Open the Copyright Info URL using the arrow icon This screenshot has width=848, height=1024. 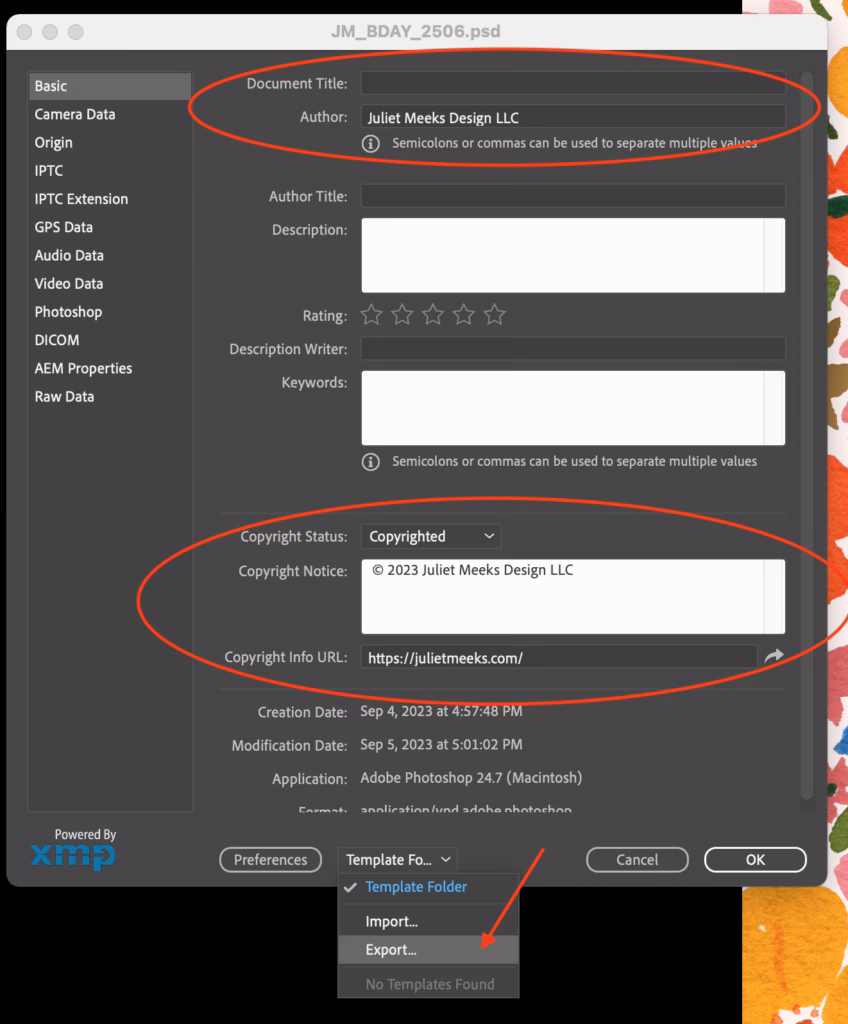click(774, 657)
